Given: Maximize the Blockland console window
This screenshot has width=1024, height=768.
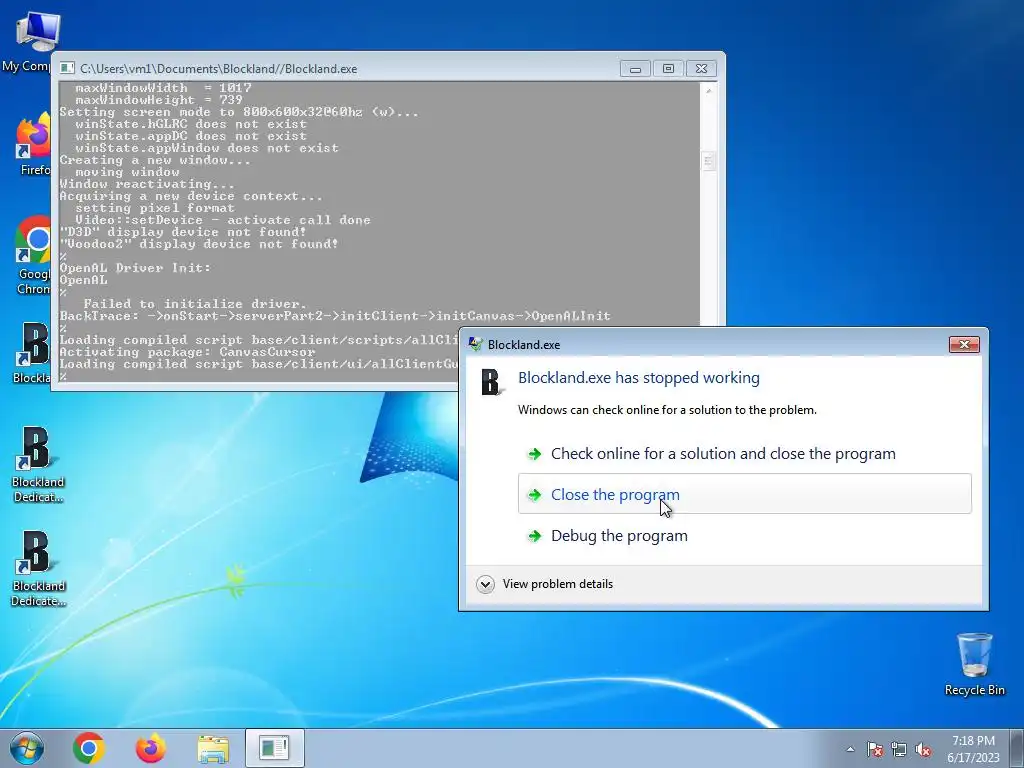Looking at the screenshot, I should coord(668,69).
